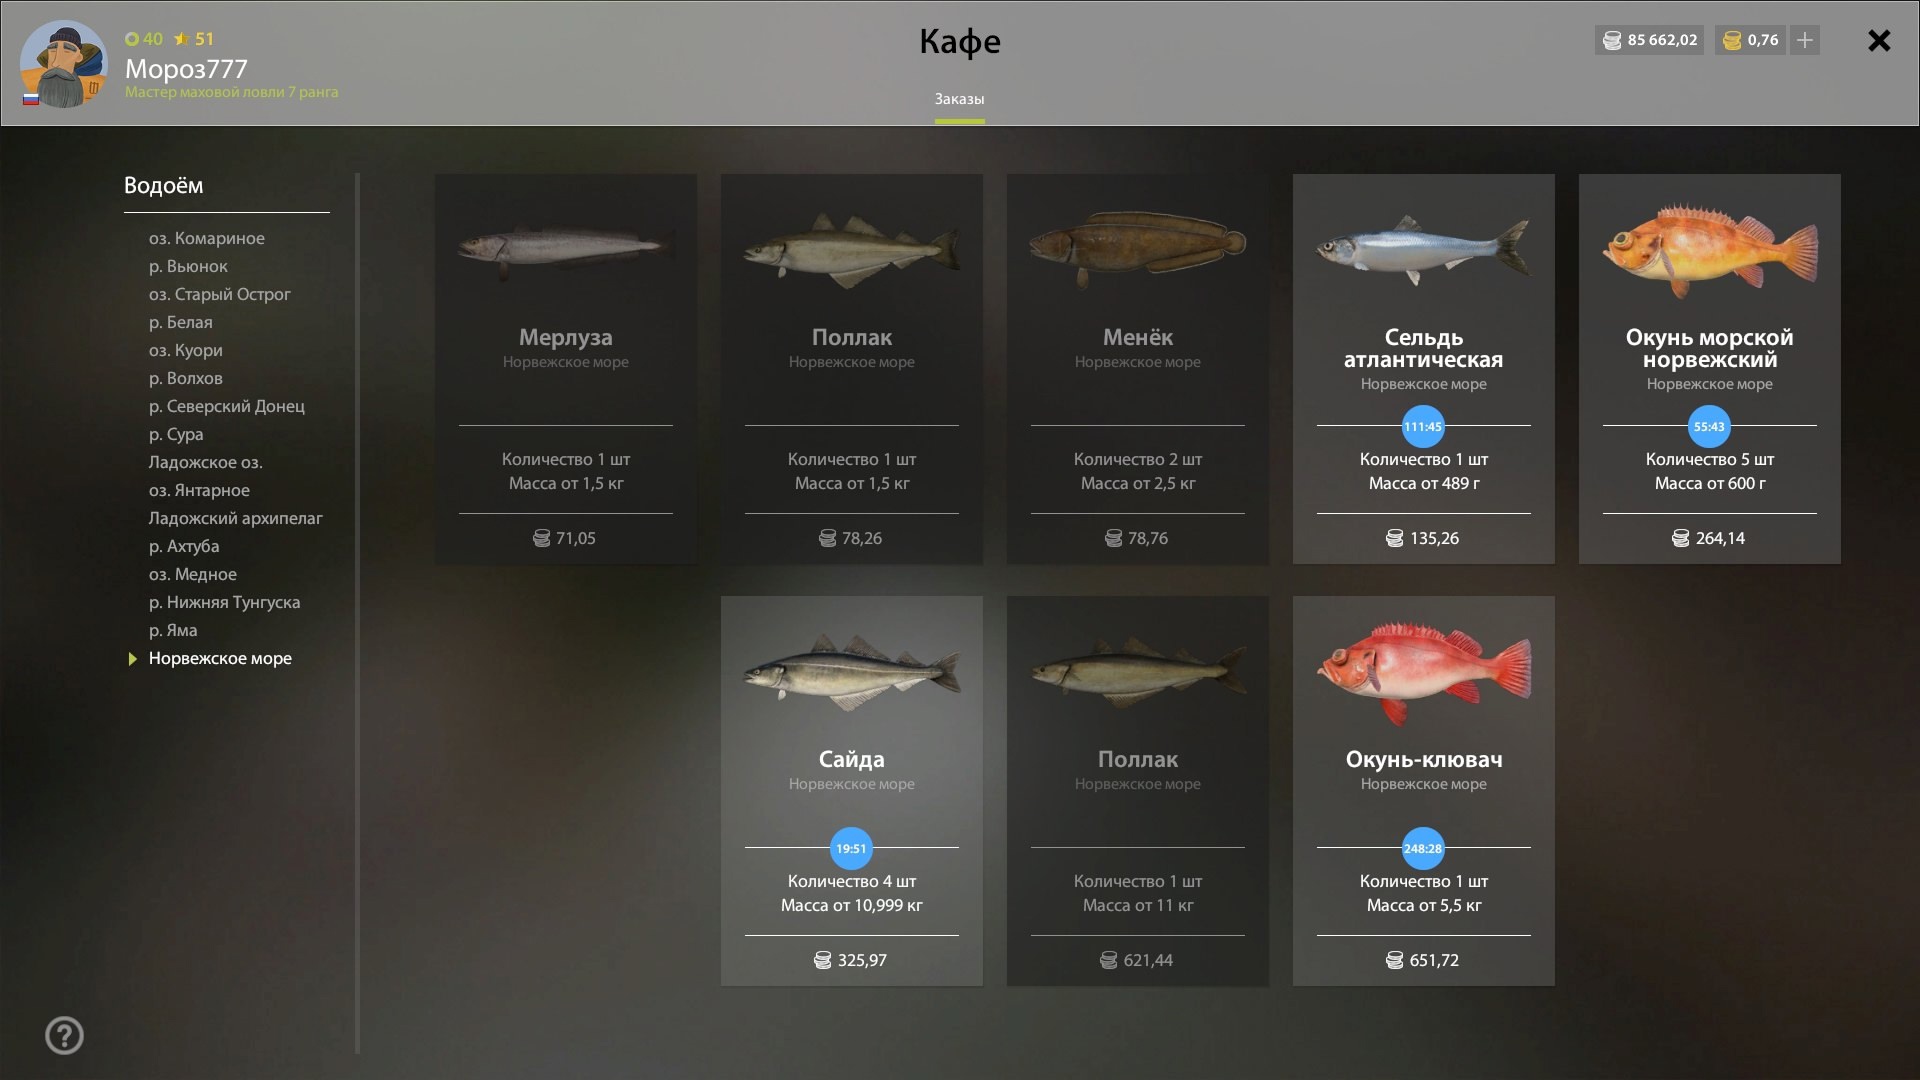Switch to the Заказы tab
The height and width of the screenshot is (1080, 1920).
[959, 99]
